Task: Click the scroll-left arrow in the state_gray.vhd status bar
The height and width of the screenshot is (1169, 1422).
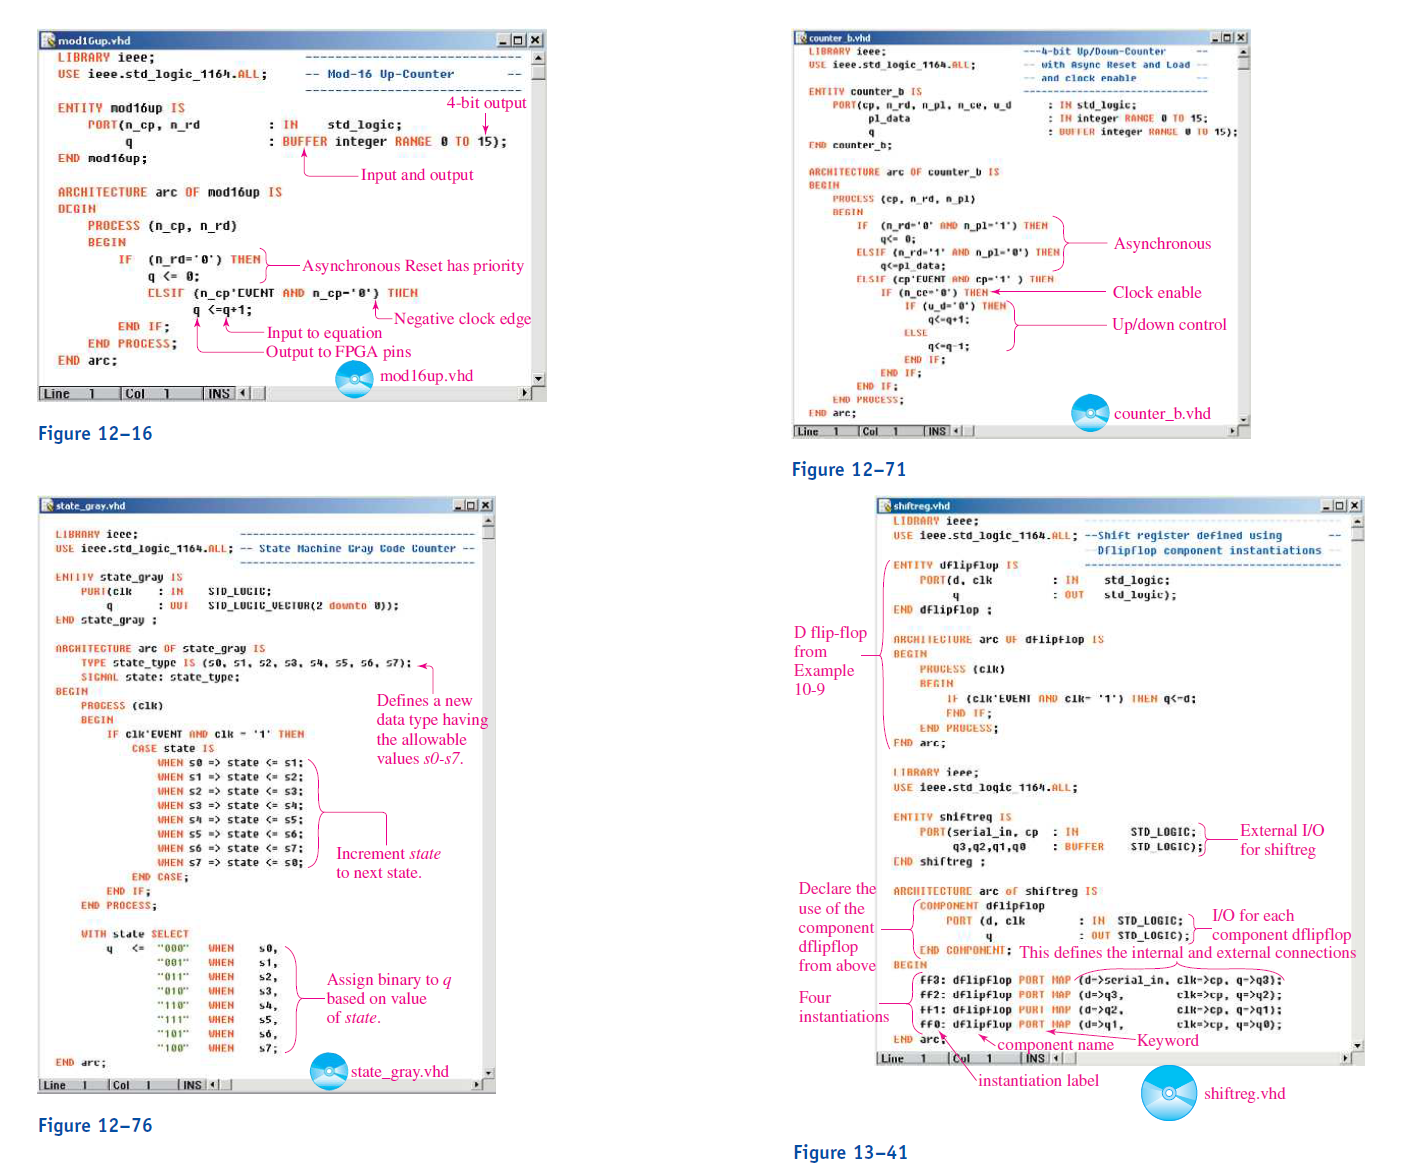Action: [x=212, y=1084]
